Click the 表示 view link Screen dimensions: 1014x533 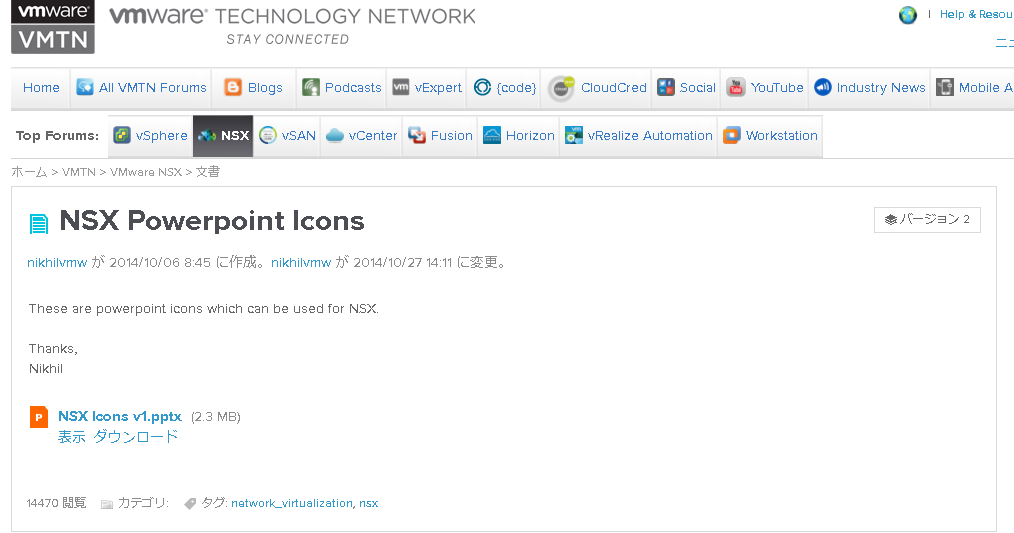pos(72,437)
